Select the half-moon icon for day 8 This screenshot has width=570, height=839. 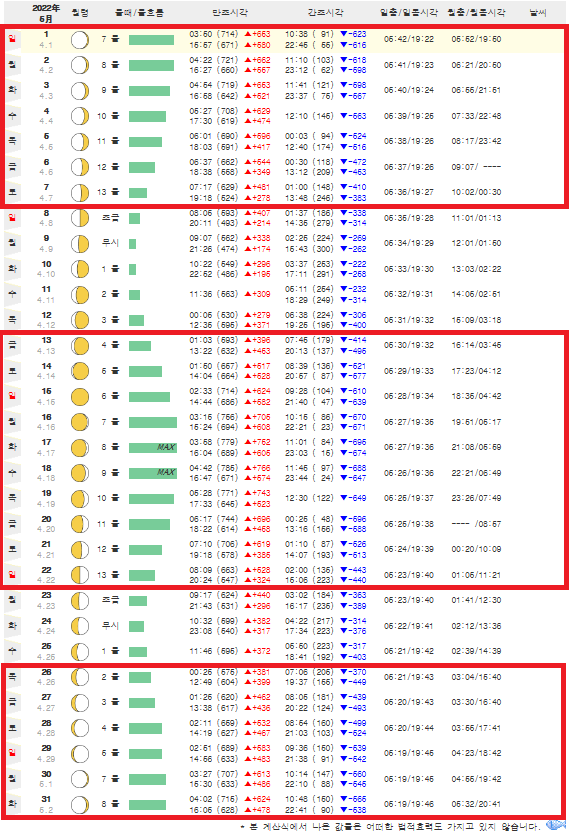tap(80, 218)
